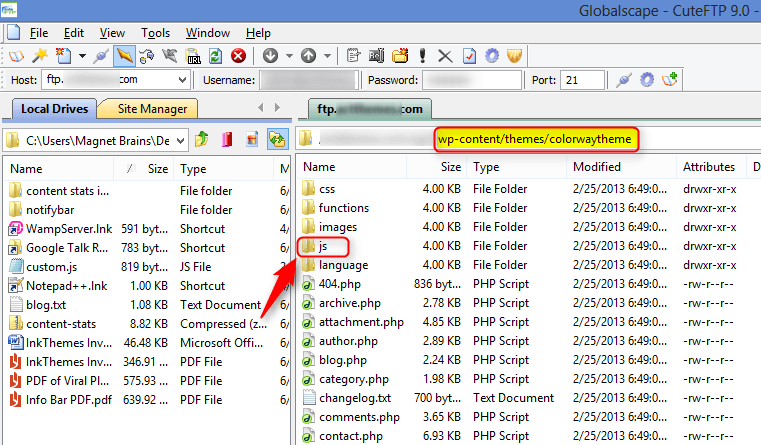
Task: Click the shield icon in toolbar
Action: point(514,56)
